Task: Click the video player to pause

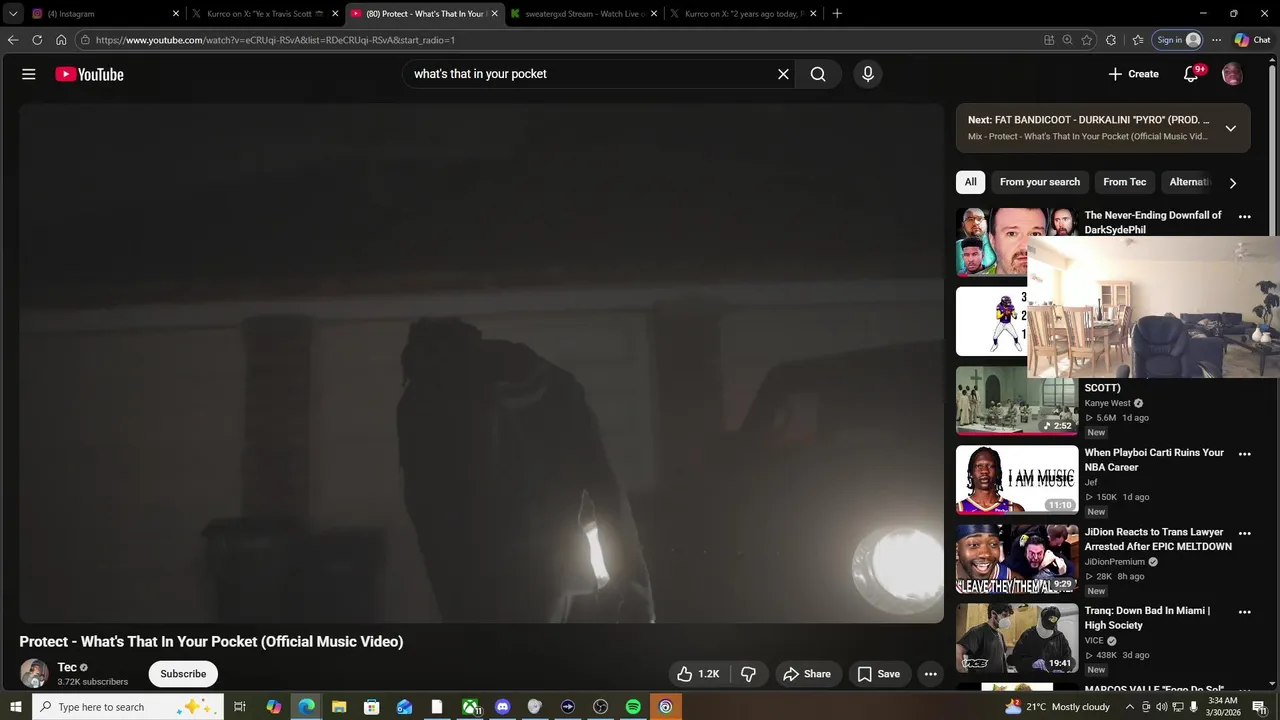Action: point(481,363)
